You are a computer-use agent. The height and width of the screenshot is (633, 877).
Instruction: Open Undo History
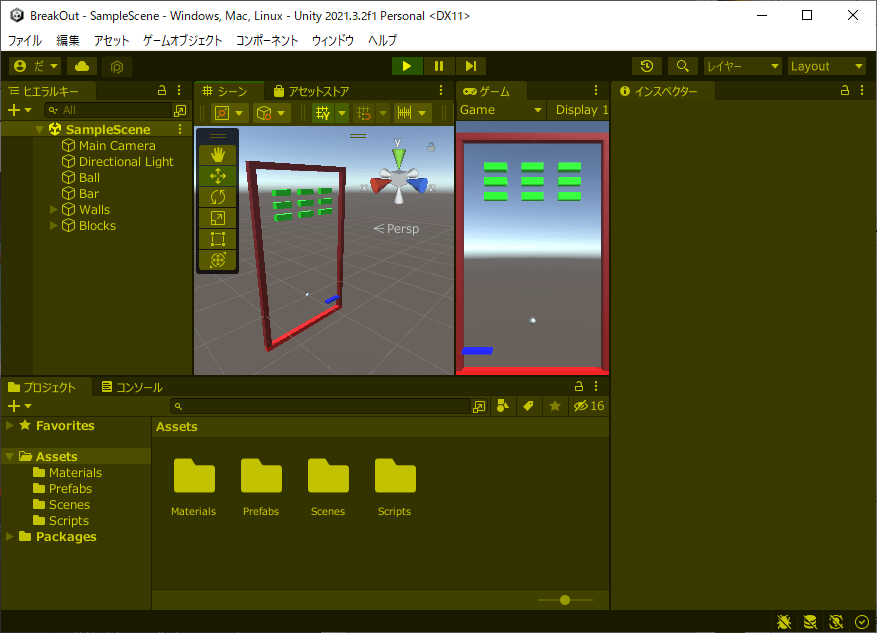point(647,66)
